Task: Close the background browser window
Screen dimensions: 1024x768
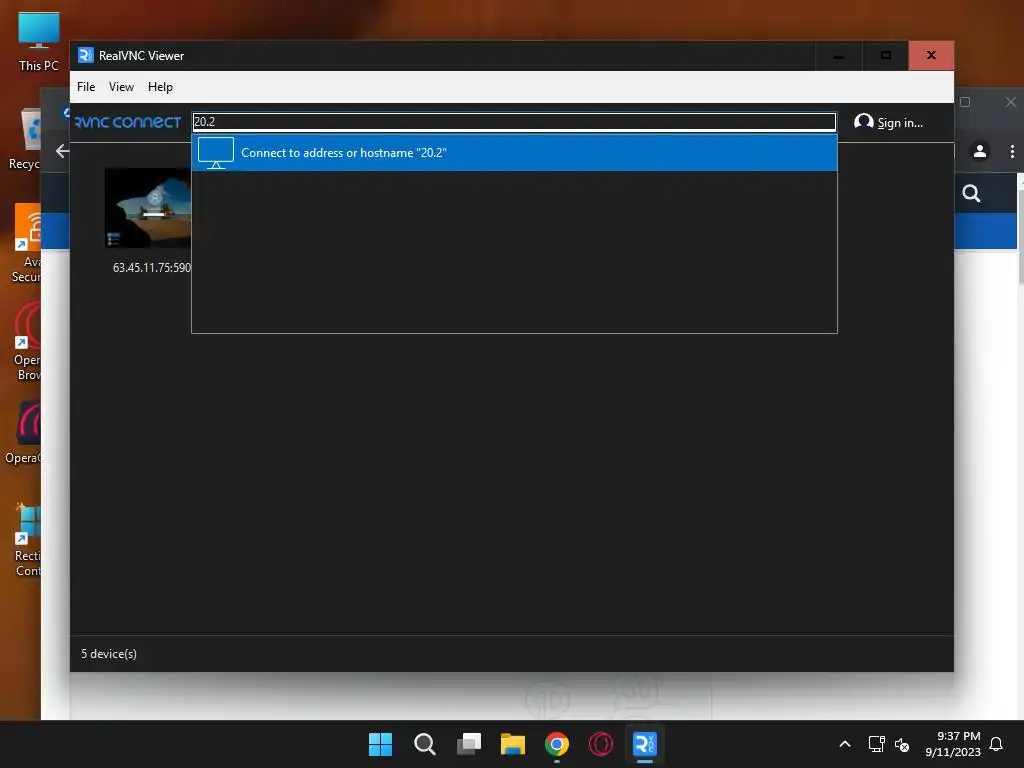Action: point(1010,102)
